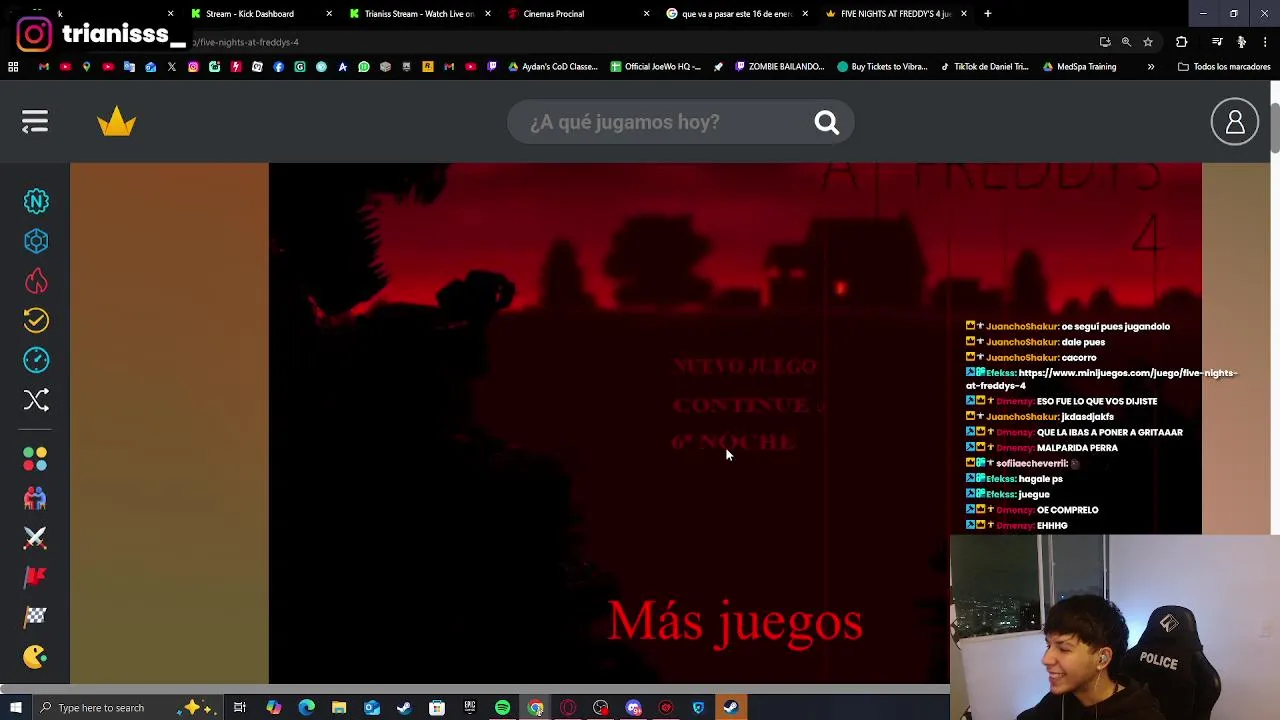Viewport: 1280px width, 720px height.
Task: Expand the bookmarks overflow chevron
Action: pyautogui.click(x=1150, y=67)
